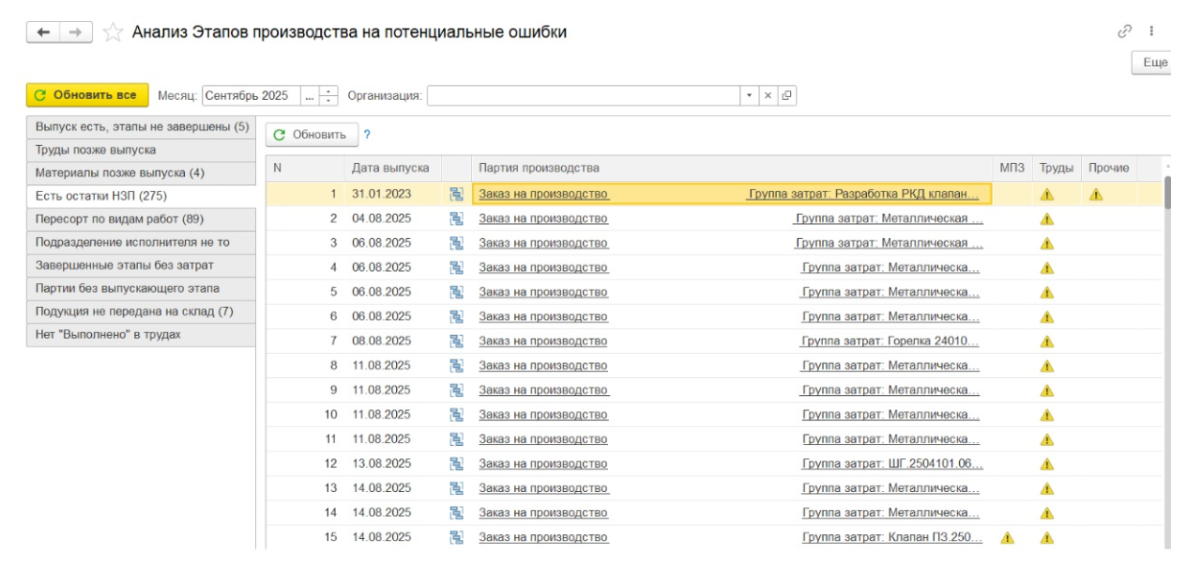Open the month selector ellipsis button
Screen dimensions: 1194x578
(x=309, y=96)
